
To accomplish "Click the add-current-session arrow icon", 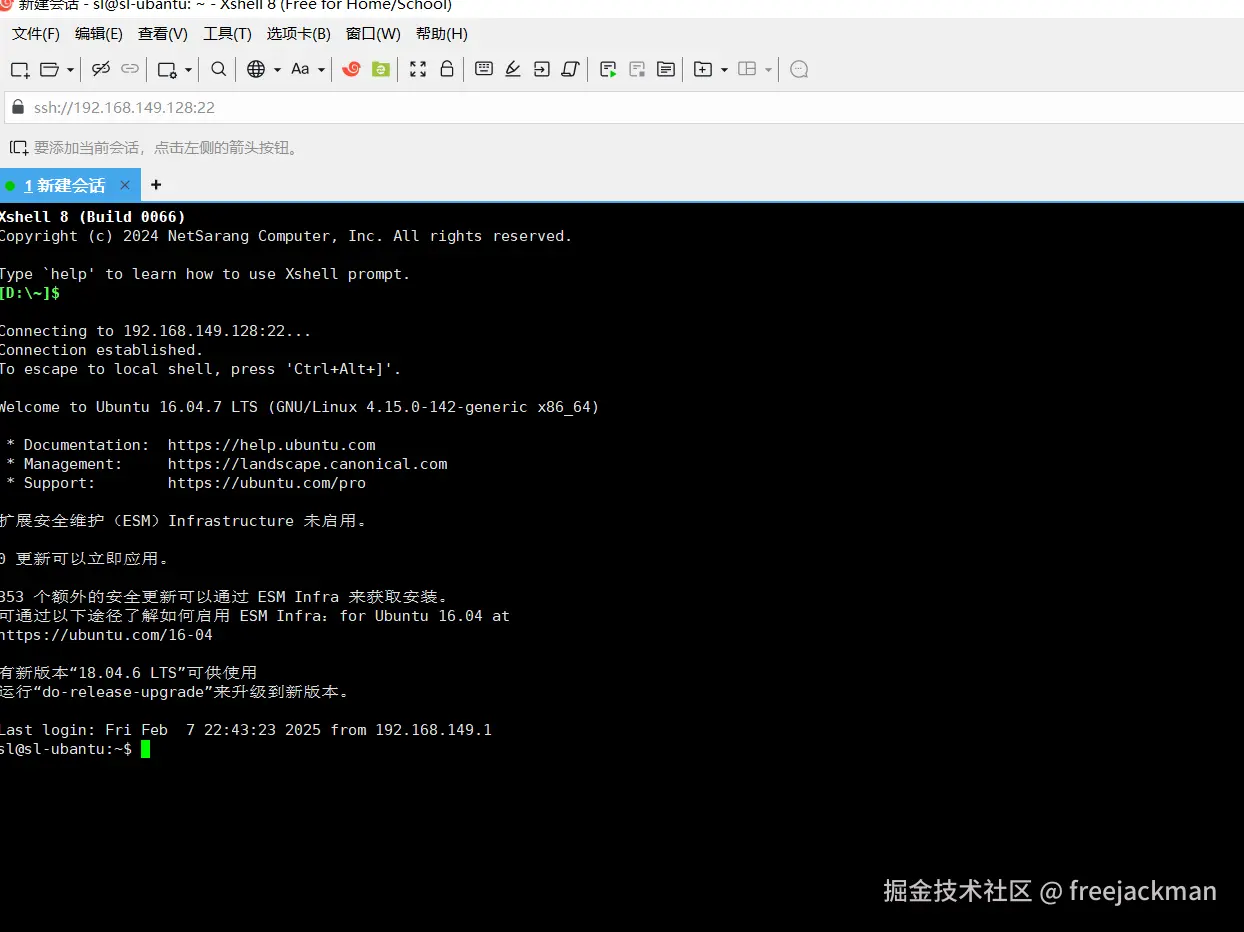I will [18, 148].
